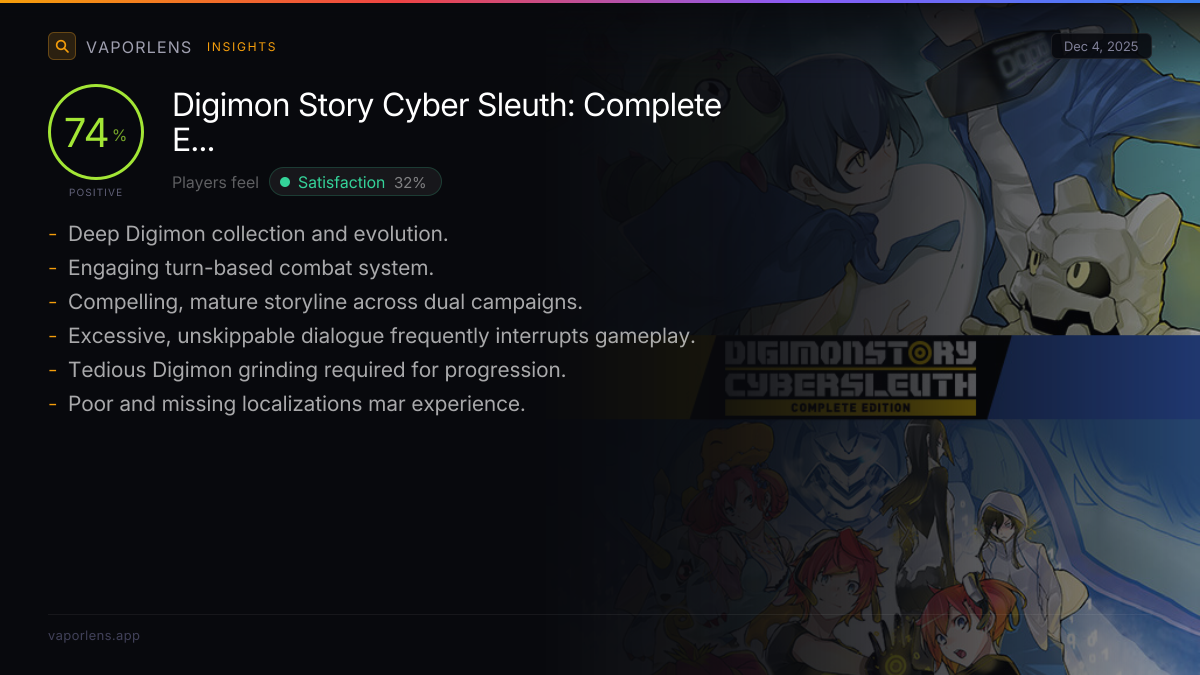Select the "Compelling, mature storyline" point
The image size is (1200, 675).
click(325, 302)
